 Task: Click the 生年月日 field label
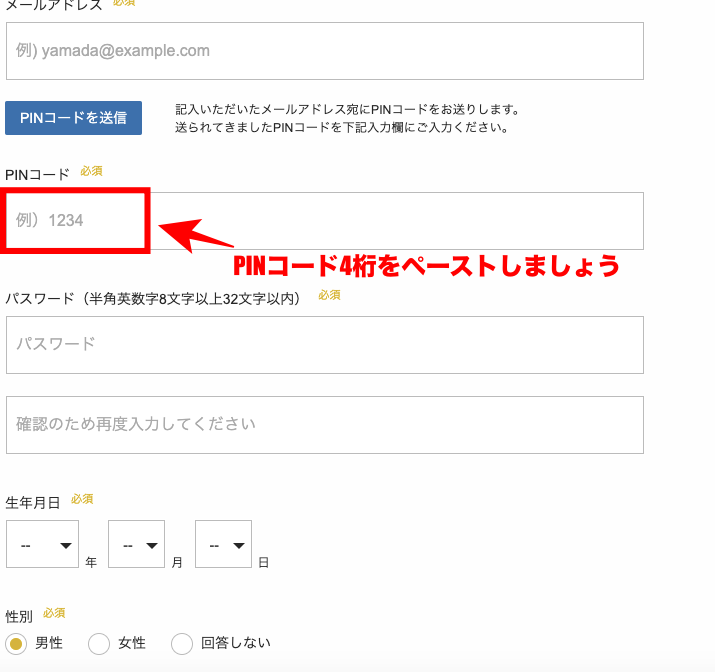[33, 500]
